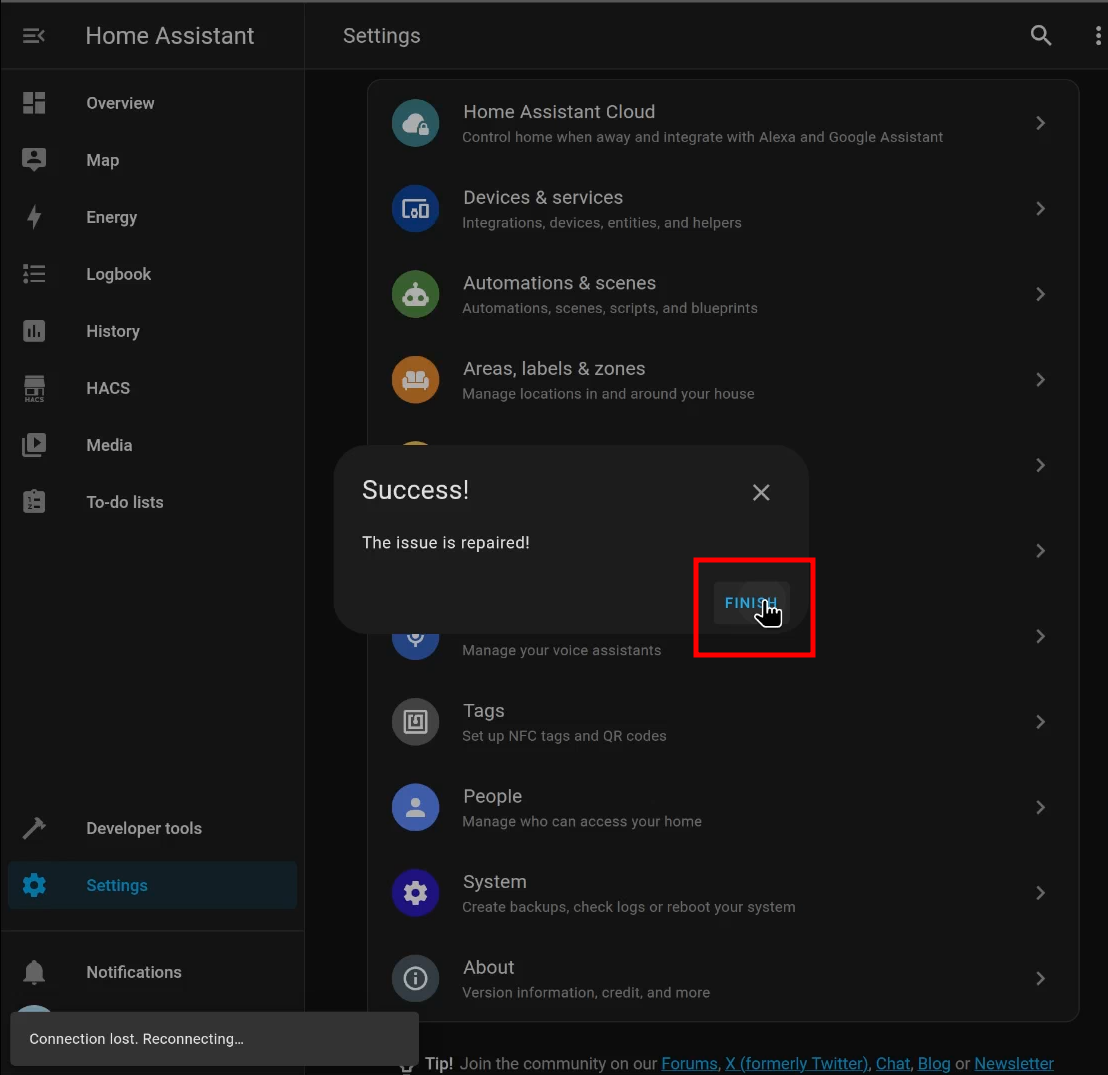Viewport: 1108px width, 1075px height.
Task: Open Developer tools hammer icon
Action: coord(34,828)
